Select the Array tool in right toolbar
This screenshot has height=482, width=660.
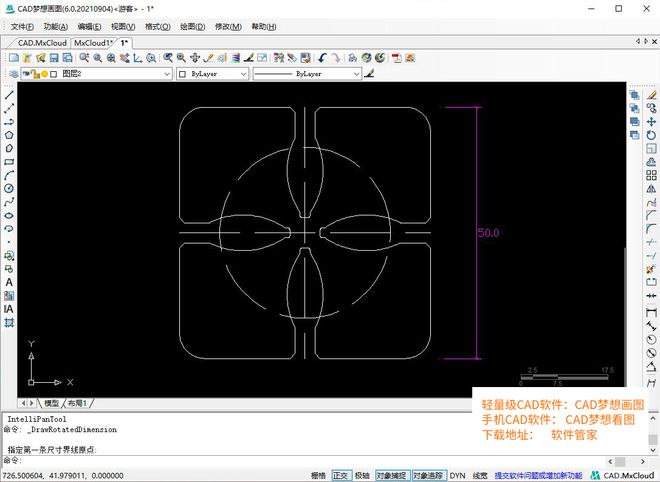click(651, 175)
